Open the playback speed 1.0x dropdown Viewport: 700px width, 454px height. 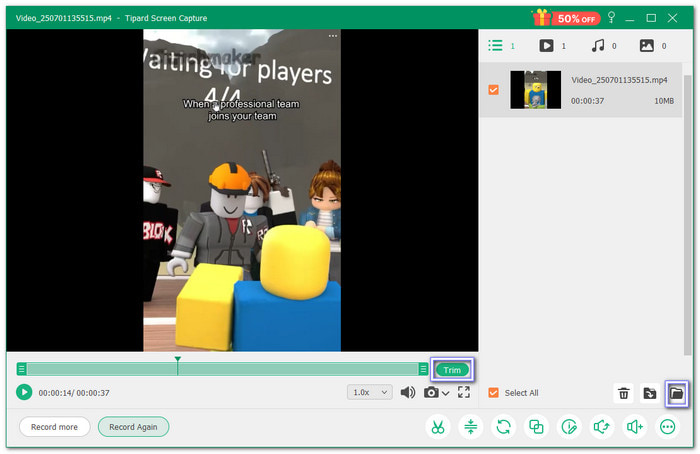pos(370,392)
